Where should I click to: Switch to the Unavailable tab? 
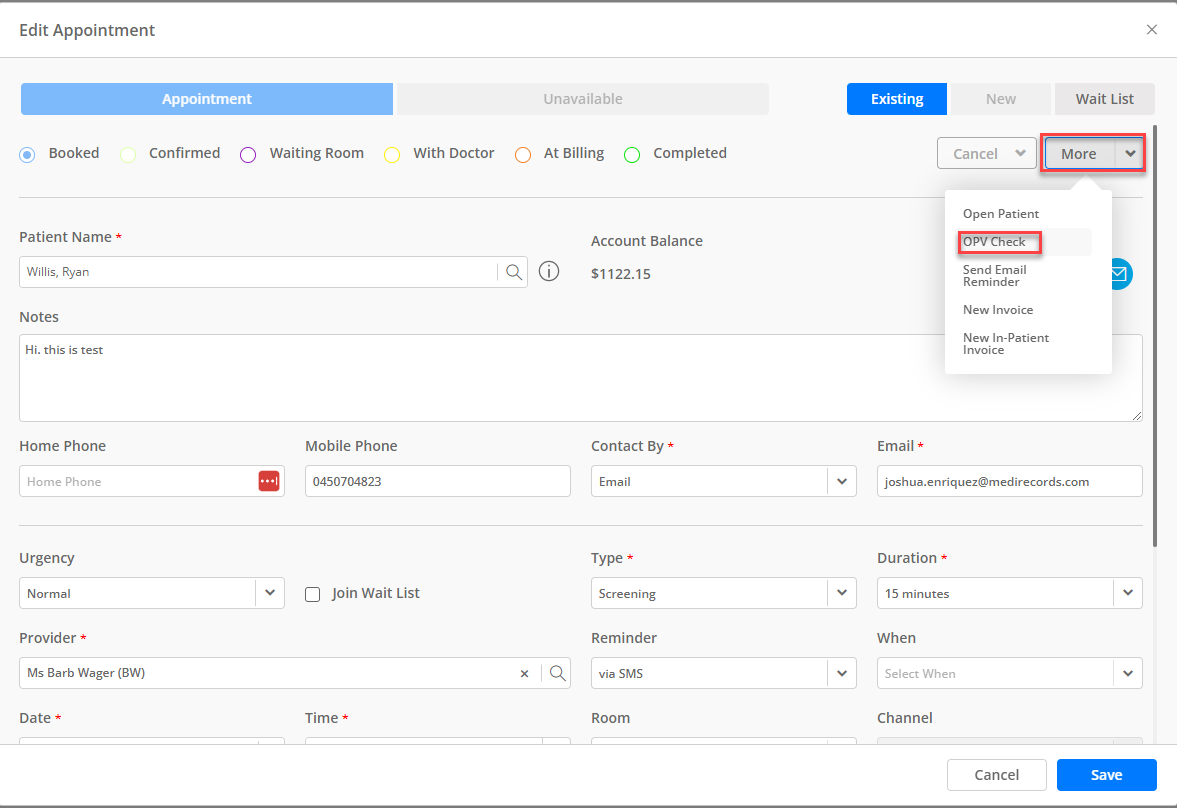[x=582, y=99]
